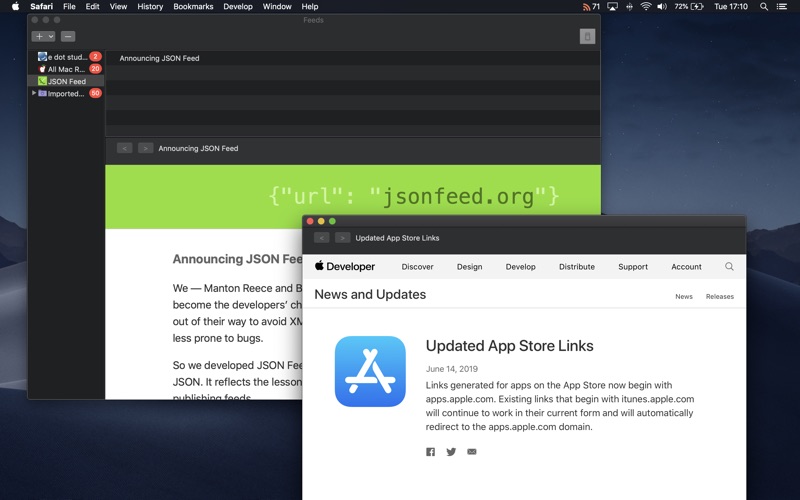Click the Releases link
Viewport: 800px width, 500px height.
719,296
